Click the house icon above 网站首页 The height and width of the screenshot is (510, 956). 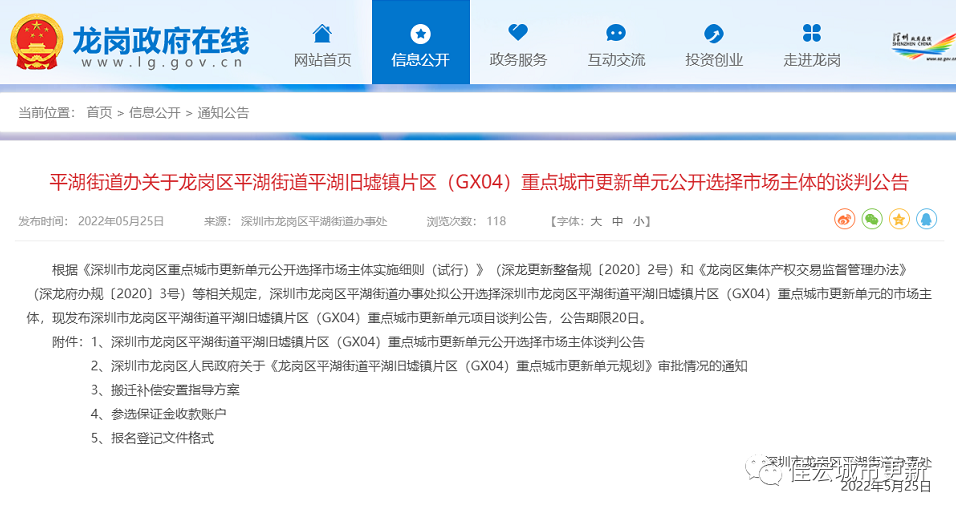[322, 33]
